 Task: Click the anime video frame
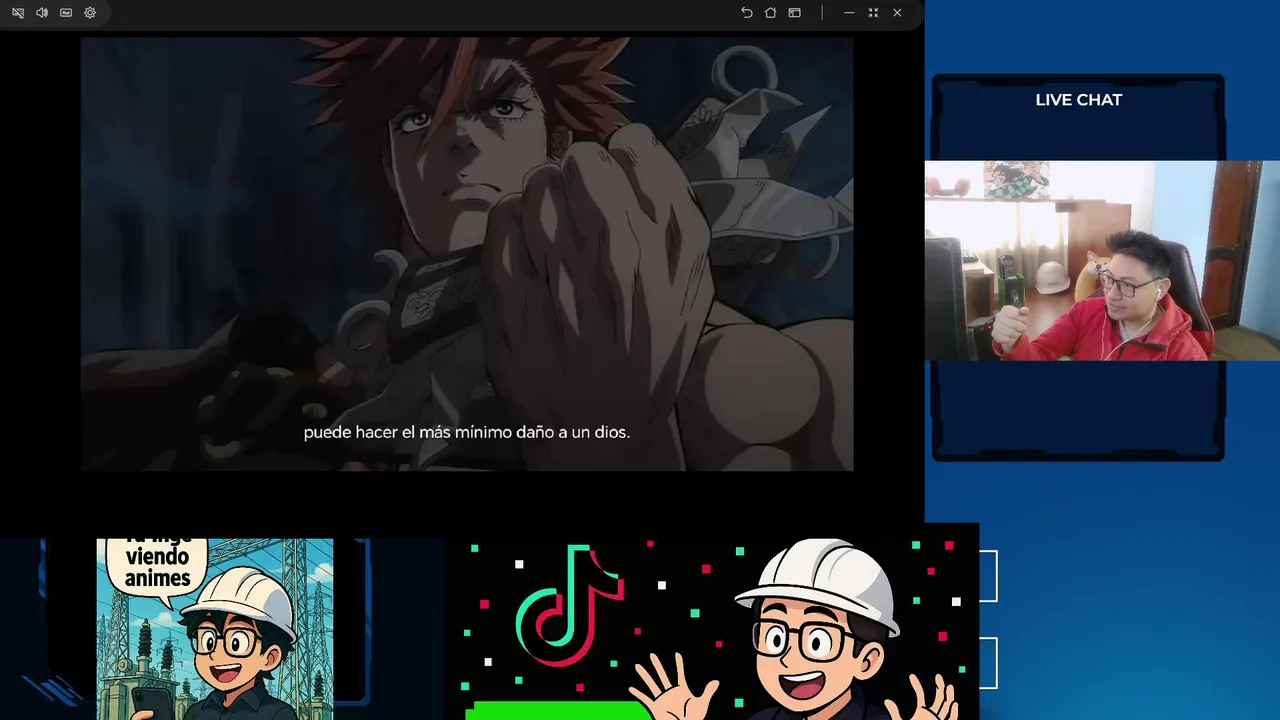pos(467,254)
